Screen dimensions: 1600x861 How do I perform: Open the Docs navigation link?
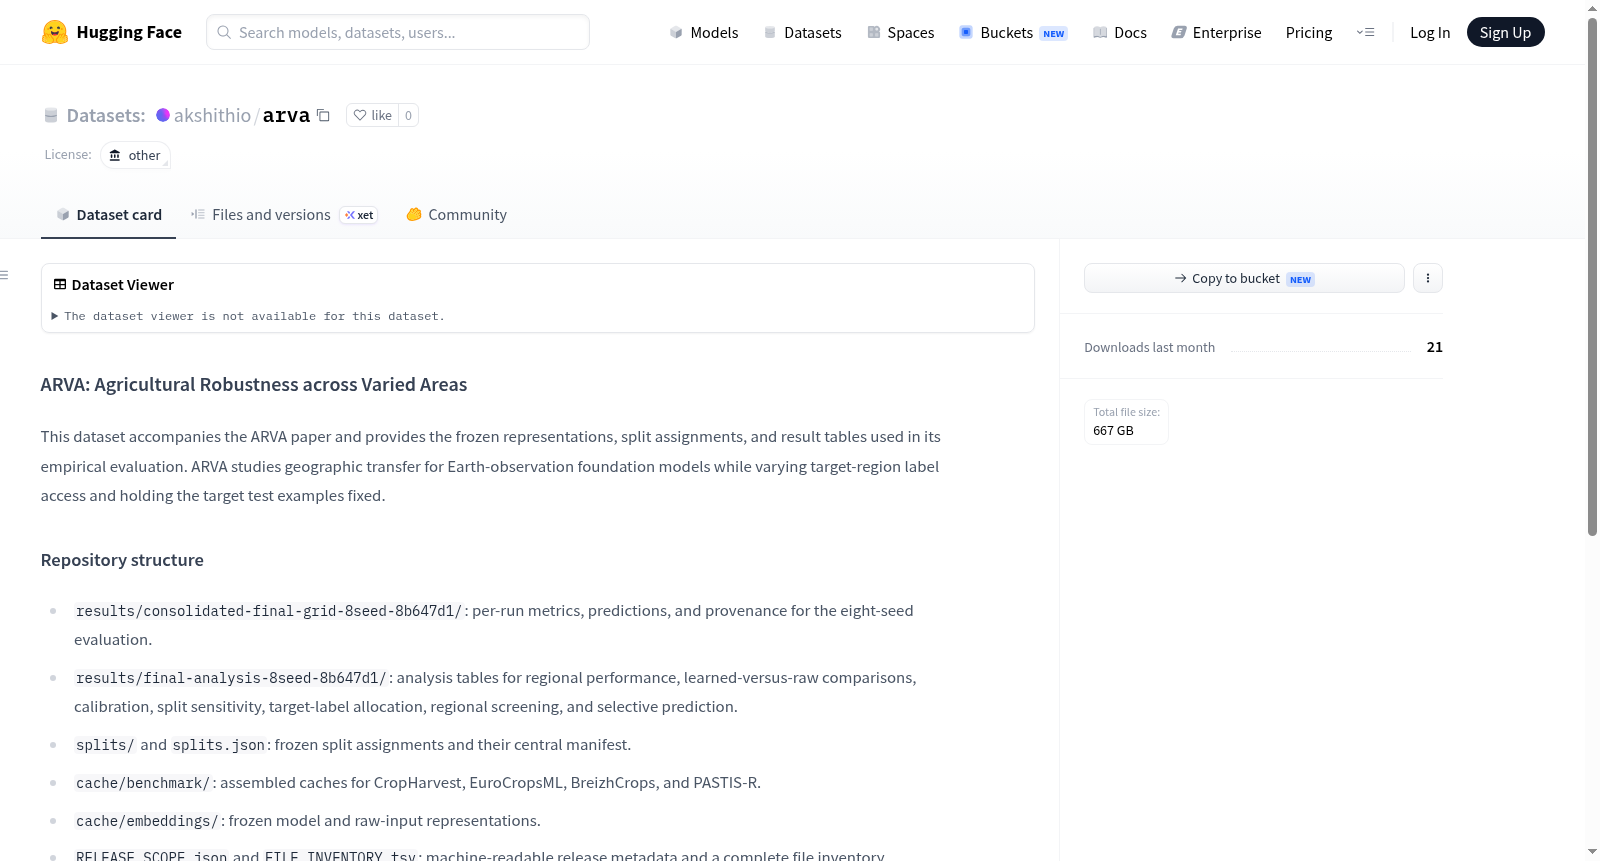coord(1120,32)
